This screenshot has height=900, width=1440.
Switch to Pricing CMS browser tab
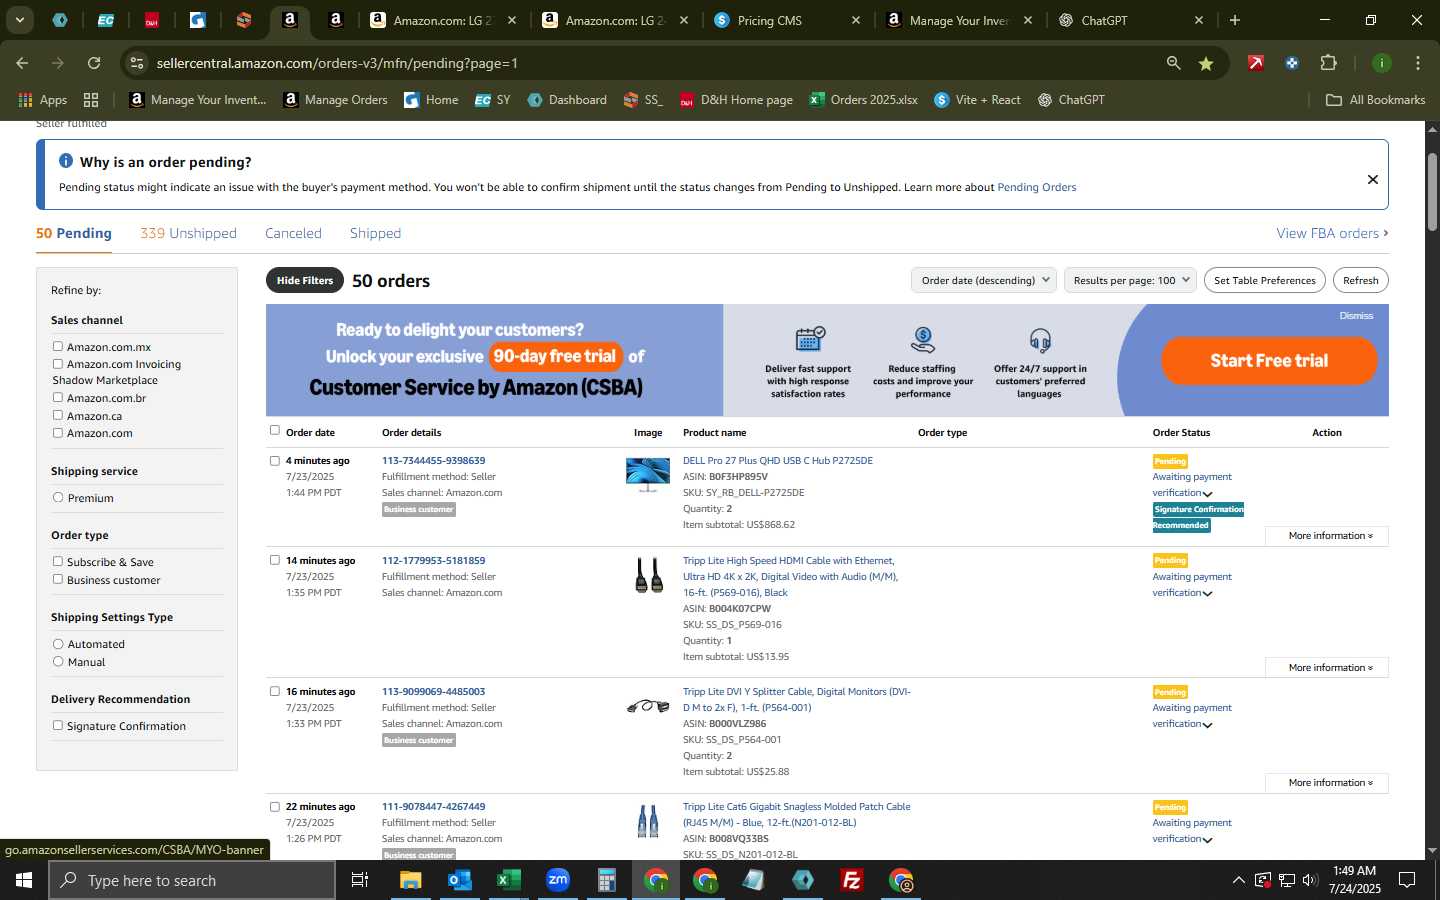click(785, 20)
